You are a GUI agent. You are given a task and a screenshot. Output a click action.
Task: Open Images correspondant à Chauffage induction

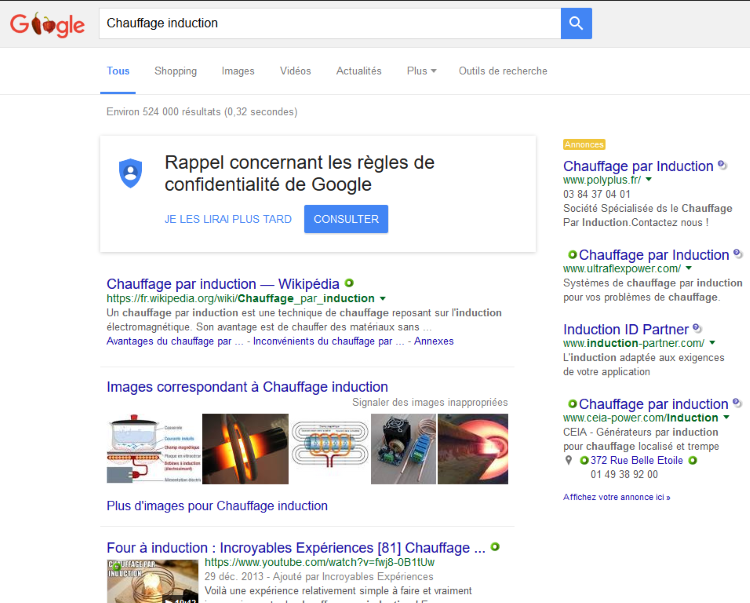(247, 386)
